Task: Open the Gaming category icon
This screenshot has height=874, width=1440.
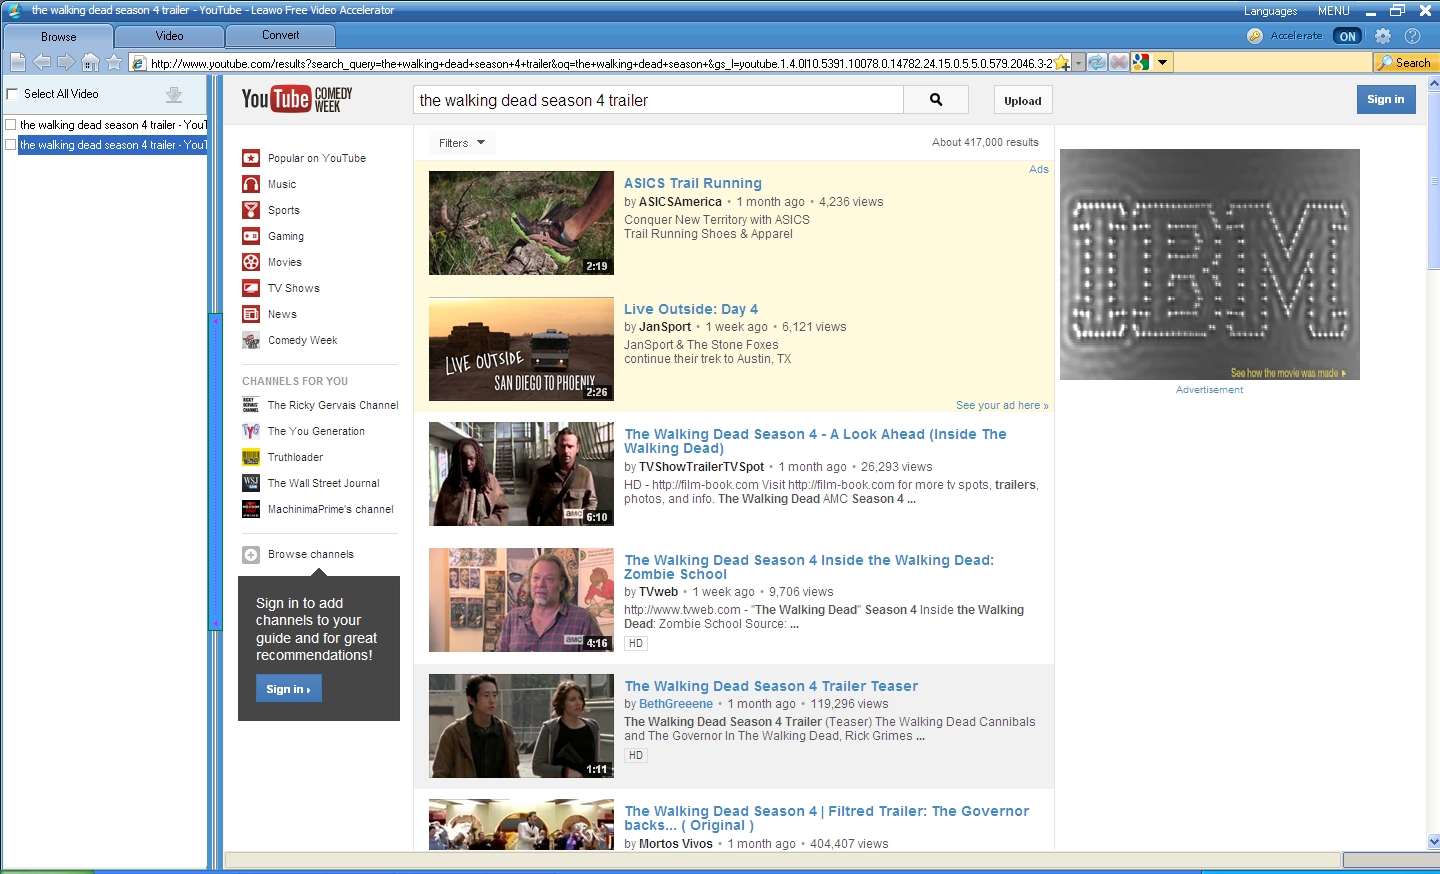Action: 251,236
